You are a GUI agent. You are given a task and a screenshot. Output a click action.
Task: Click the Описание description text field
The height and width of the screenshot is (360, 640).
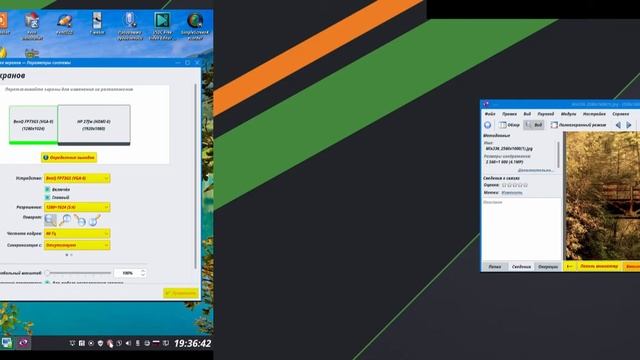[521, 229]
